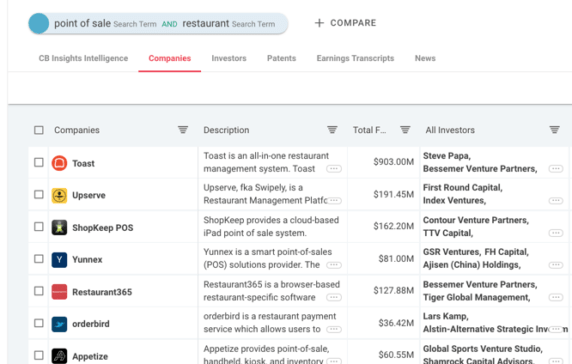Expand Yunnex investors list ellipsis
The width and height of the screenshot is (572, 364).
pos(556,265)
